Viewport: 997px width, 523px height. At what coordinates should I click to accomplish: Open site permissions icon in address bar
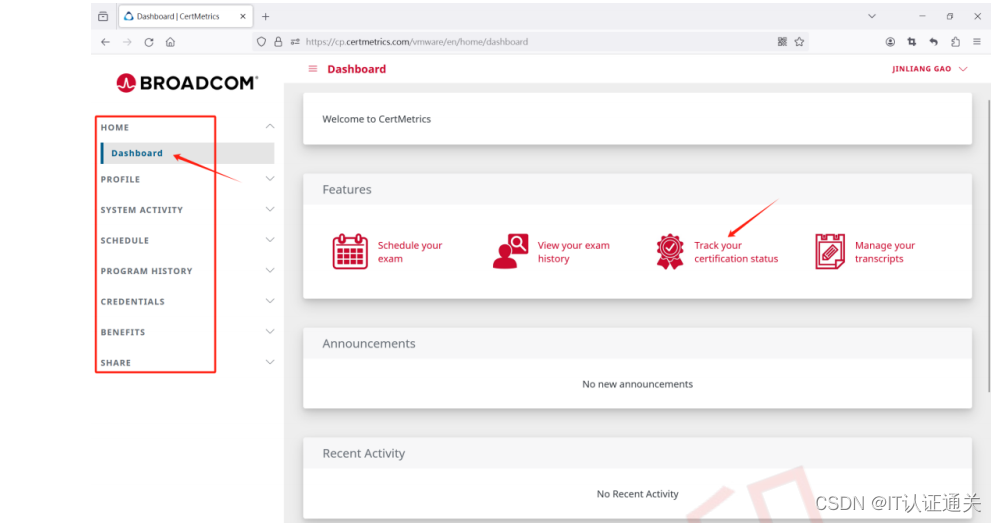click(x=295, y=42)
